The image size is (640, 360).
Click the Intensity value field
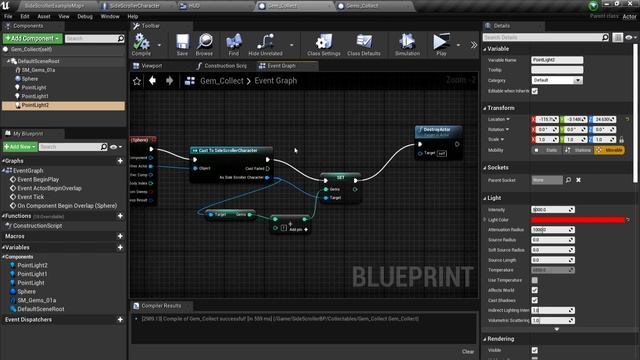[553, 209]
